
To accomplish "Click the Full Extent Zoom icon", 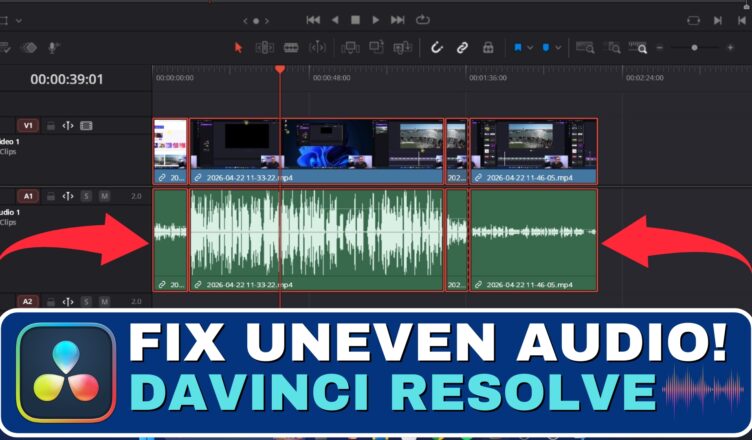I will [x=585, y=48].
